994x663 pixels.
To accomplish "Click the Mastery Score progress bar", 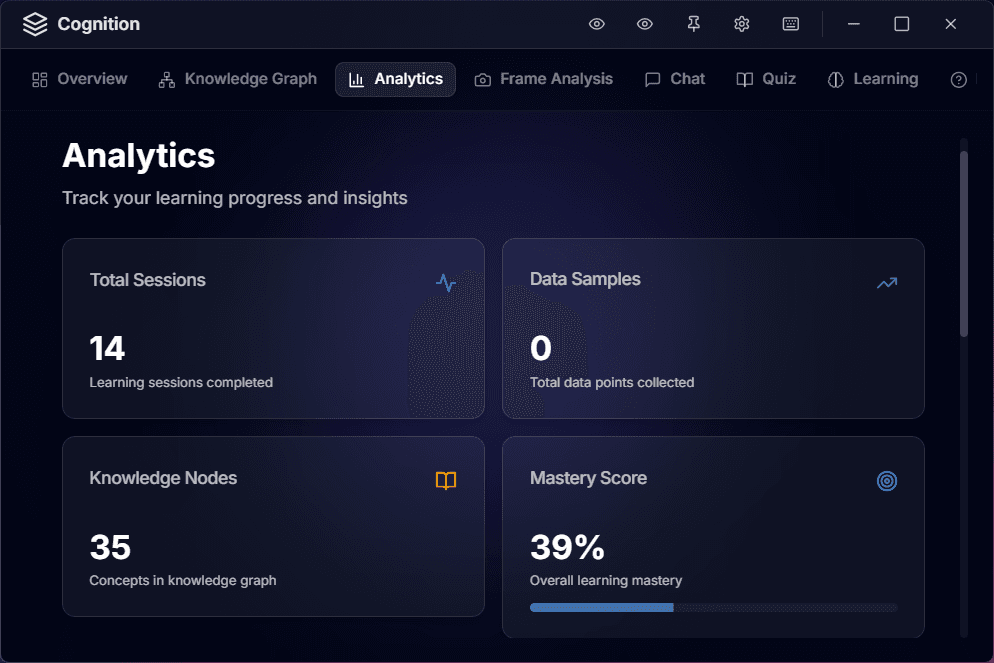I will 713,607.
